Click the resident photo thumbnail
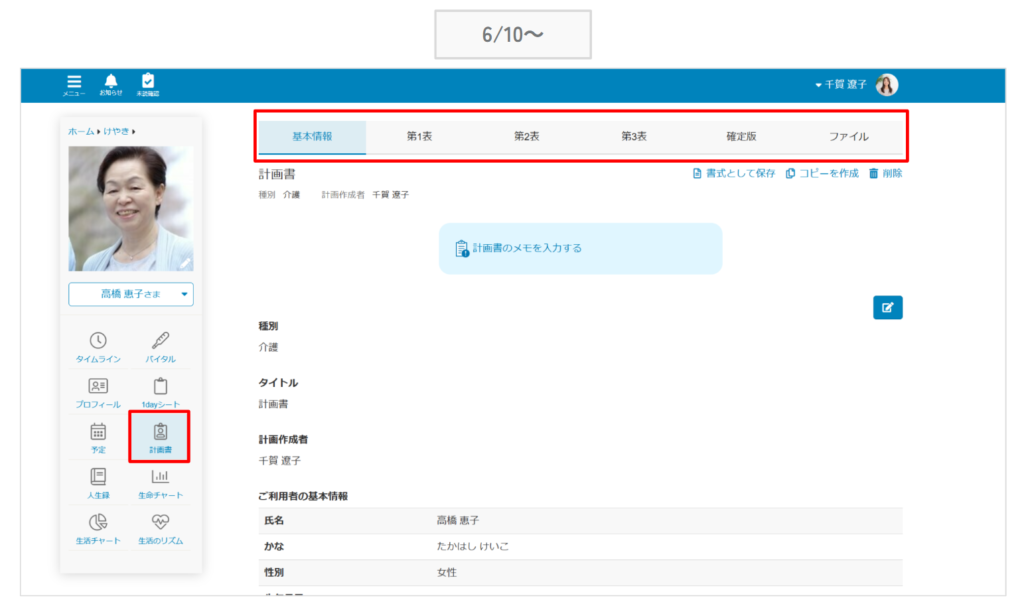The height and width of the screenshot is (598, 1024). click(131, 208)
